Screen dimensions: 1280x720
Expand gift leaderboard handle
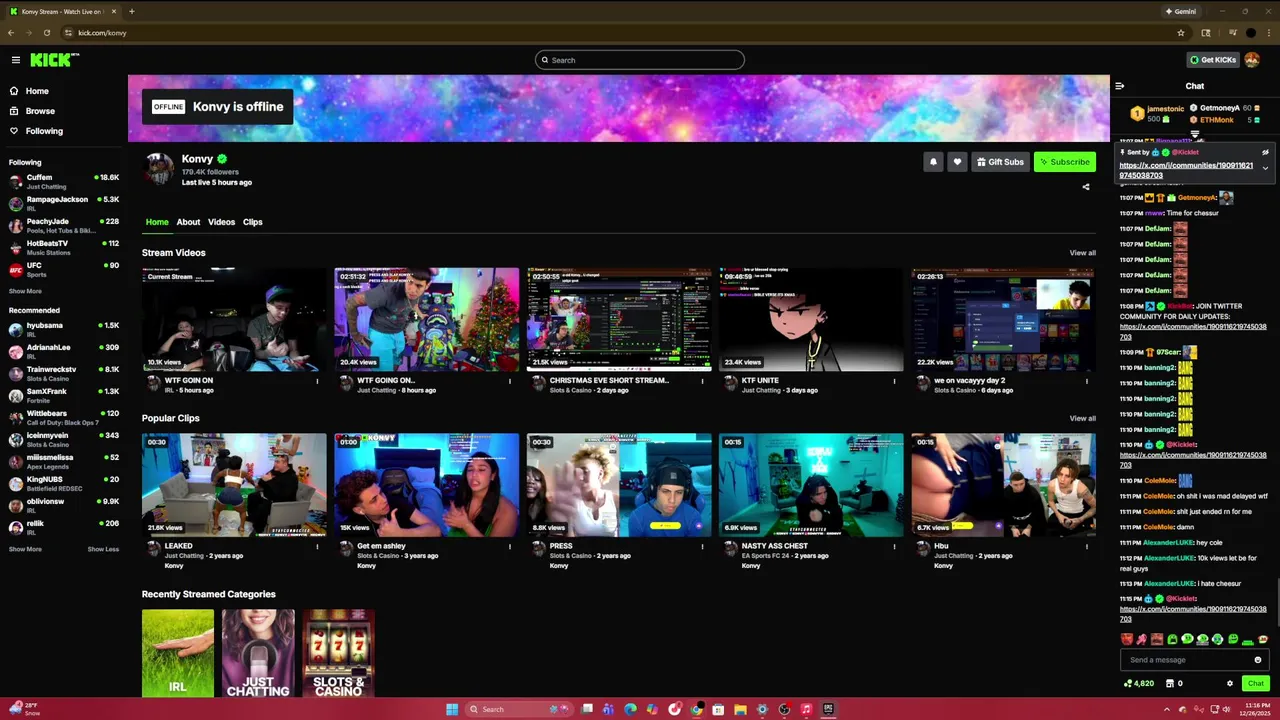(1195, 134)
